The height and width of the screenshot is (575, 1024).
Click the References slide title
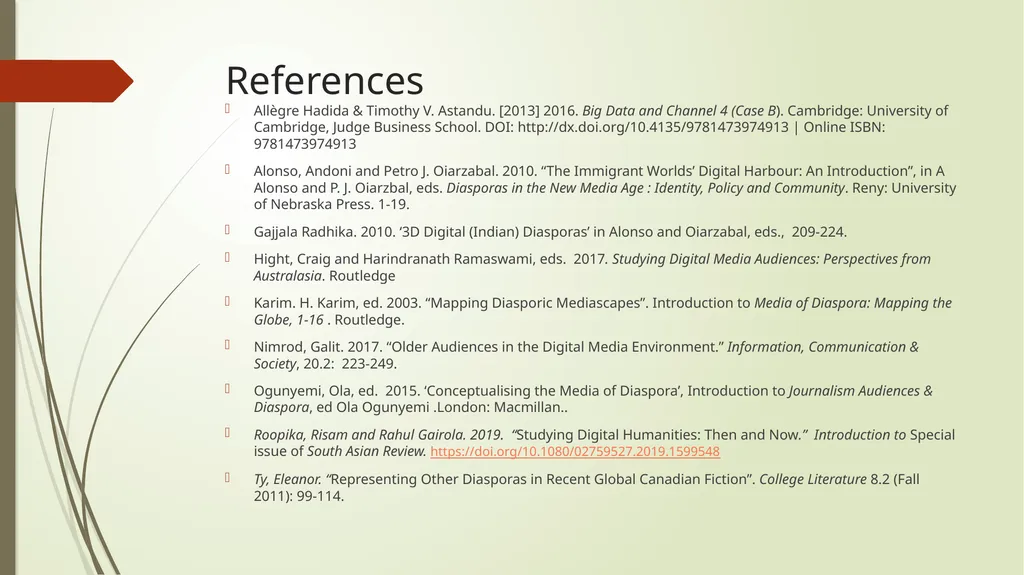tap(325, 80)
